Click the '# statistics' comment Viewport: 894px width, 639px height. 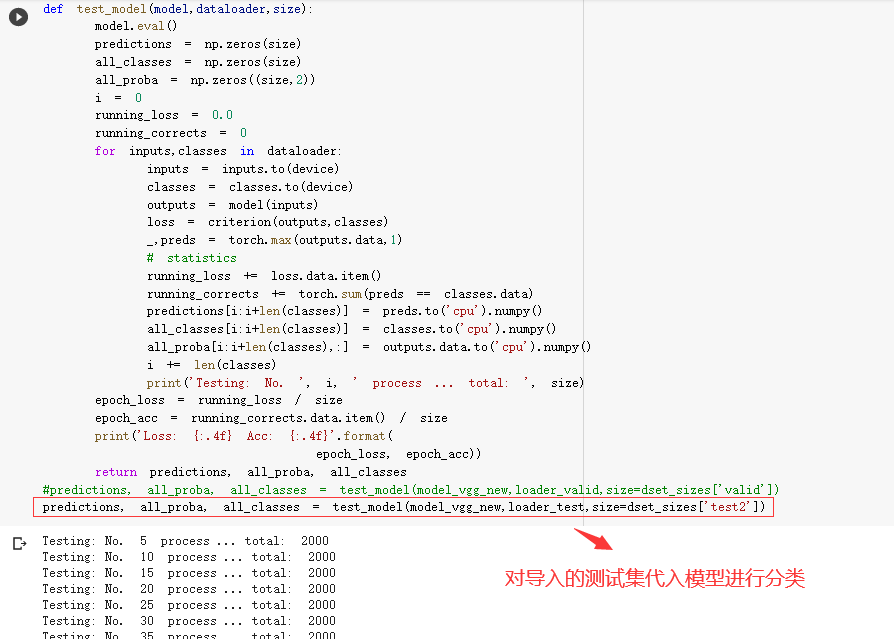coord(192,258)
